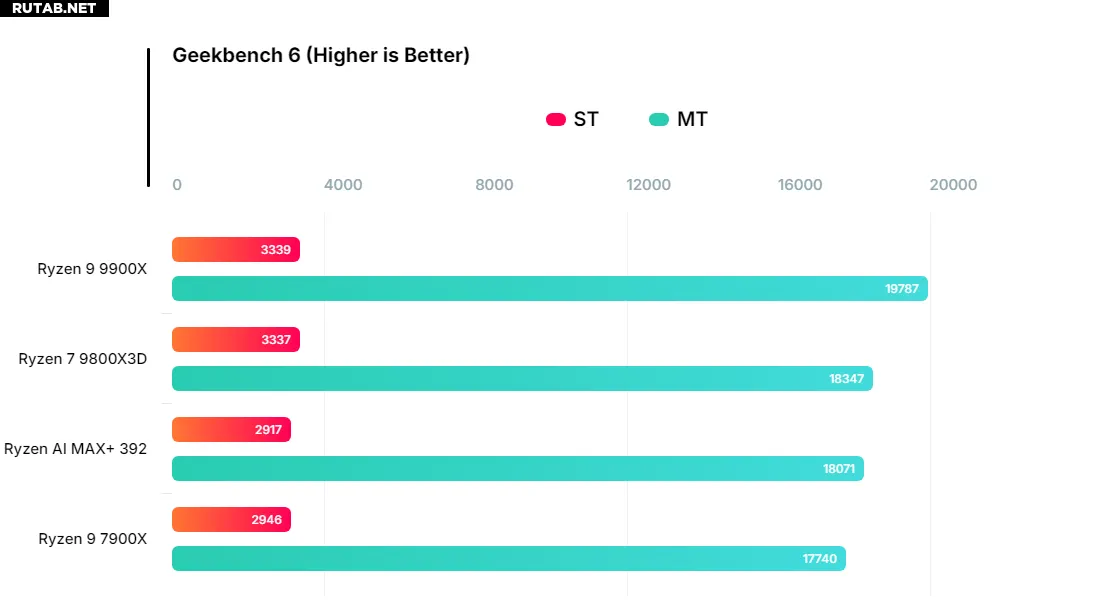Click the Ryzen AI MAX+ 392 label
Viewport: 1107px width, 608px height.
(x=76, y=449)
